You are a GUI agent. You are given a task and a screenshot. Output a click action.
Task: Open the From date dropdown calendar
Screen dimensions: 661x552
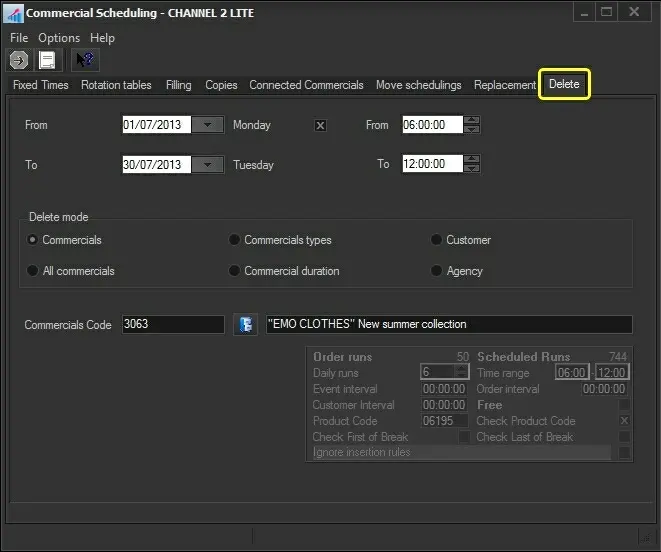coord(207,125)
